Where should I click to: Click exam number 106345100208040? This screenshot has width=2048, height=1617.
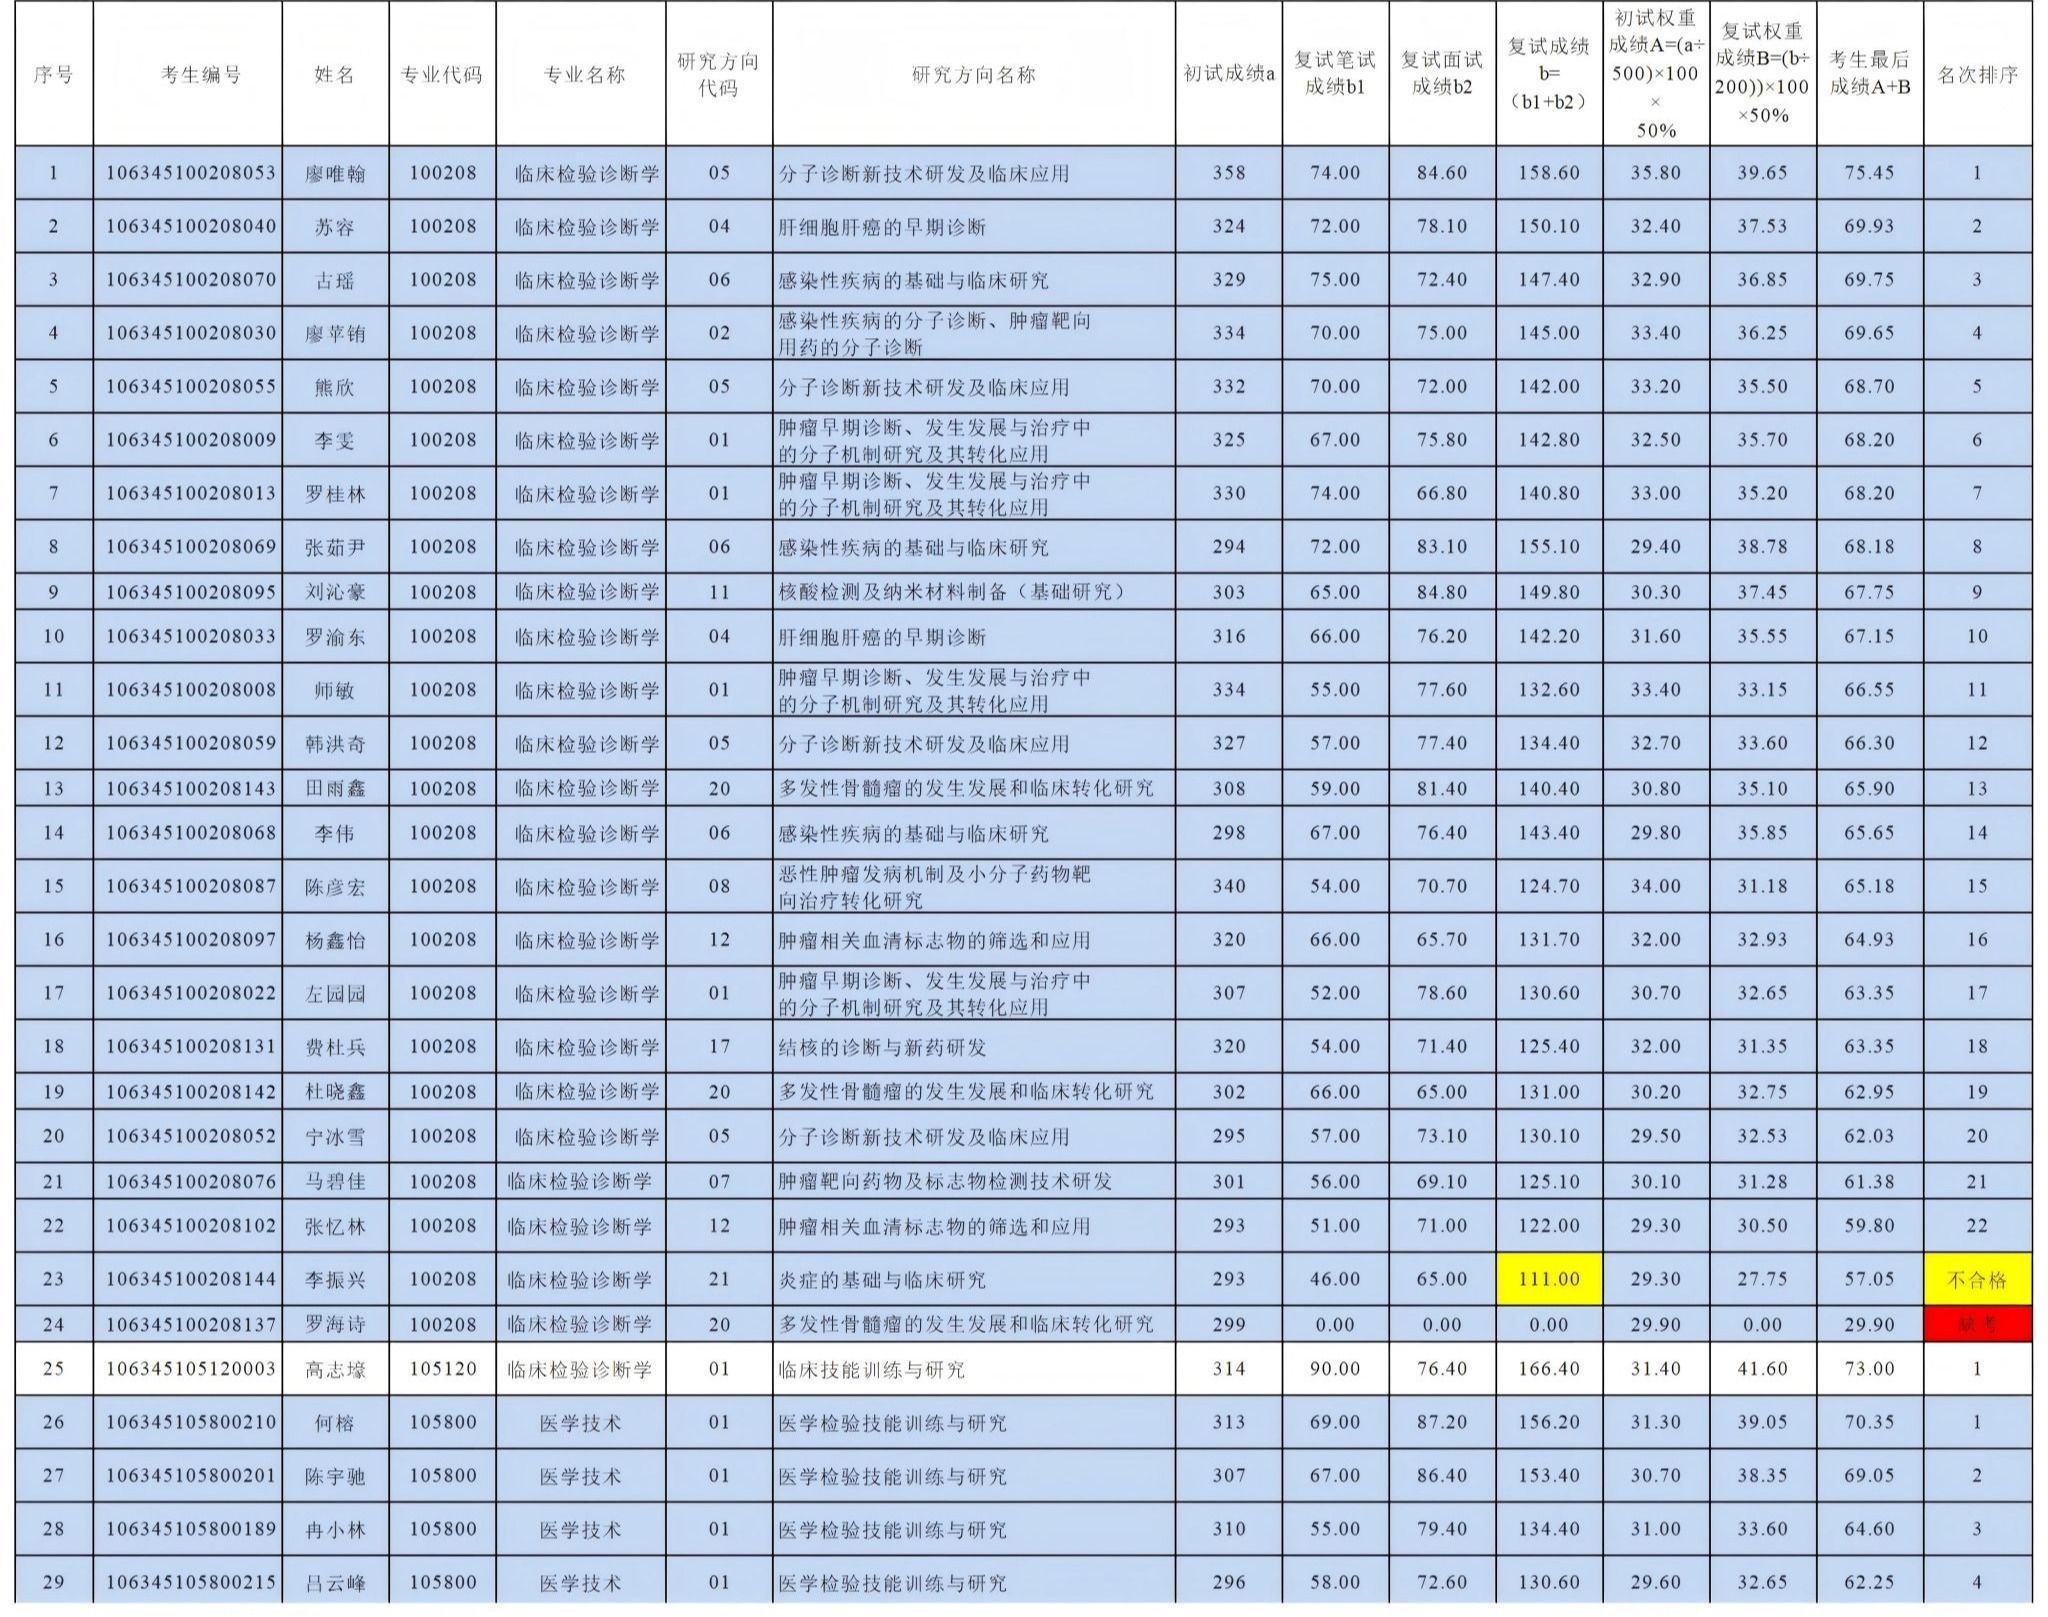tap(190, 226)
